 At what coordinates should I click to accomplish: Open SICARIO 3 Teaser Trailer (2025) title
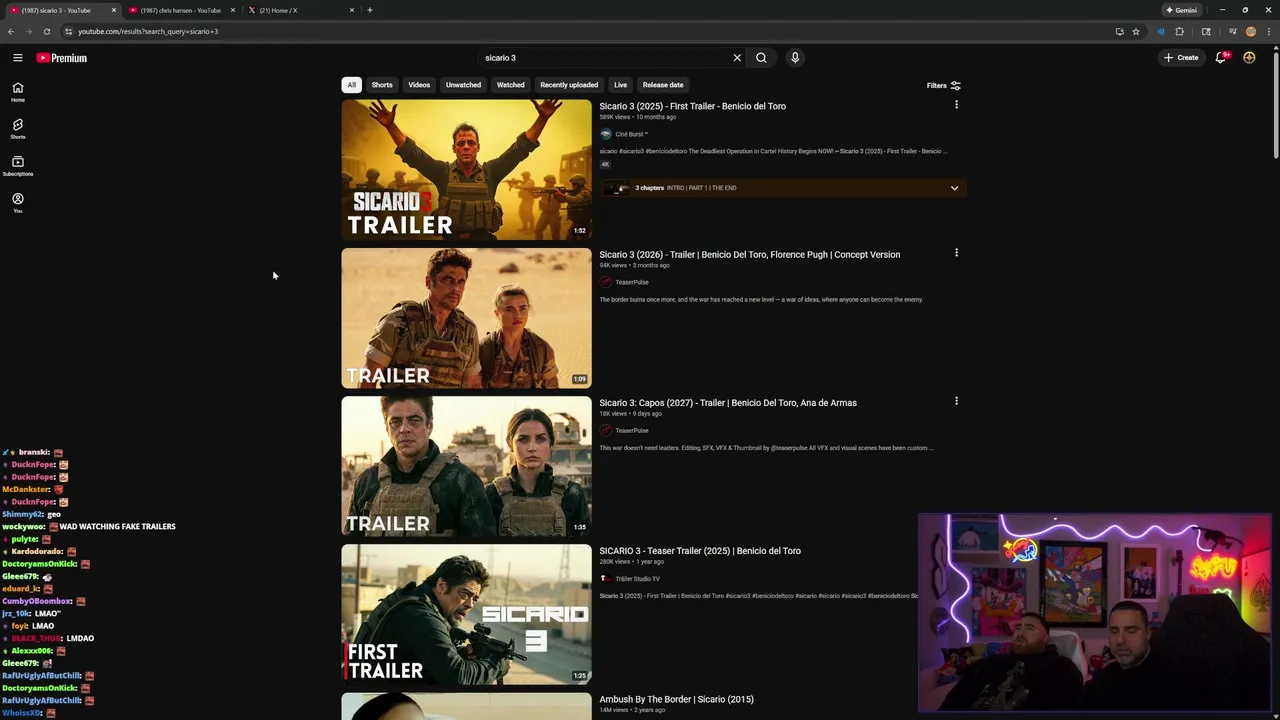(x=700, y=551)
